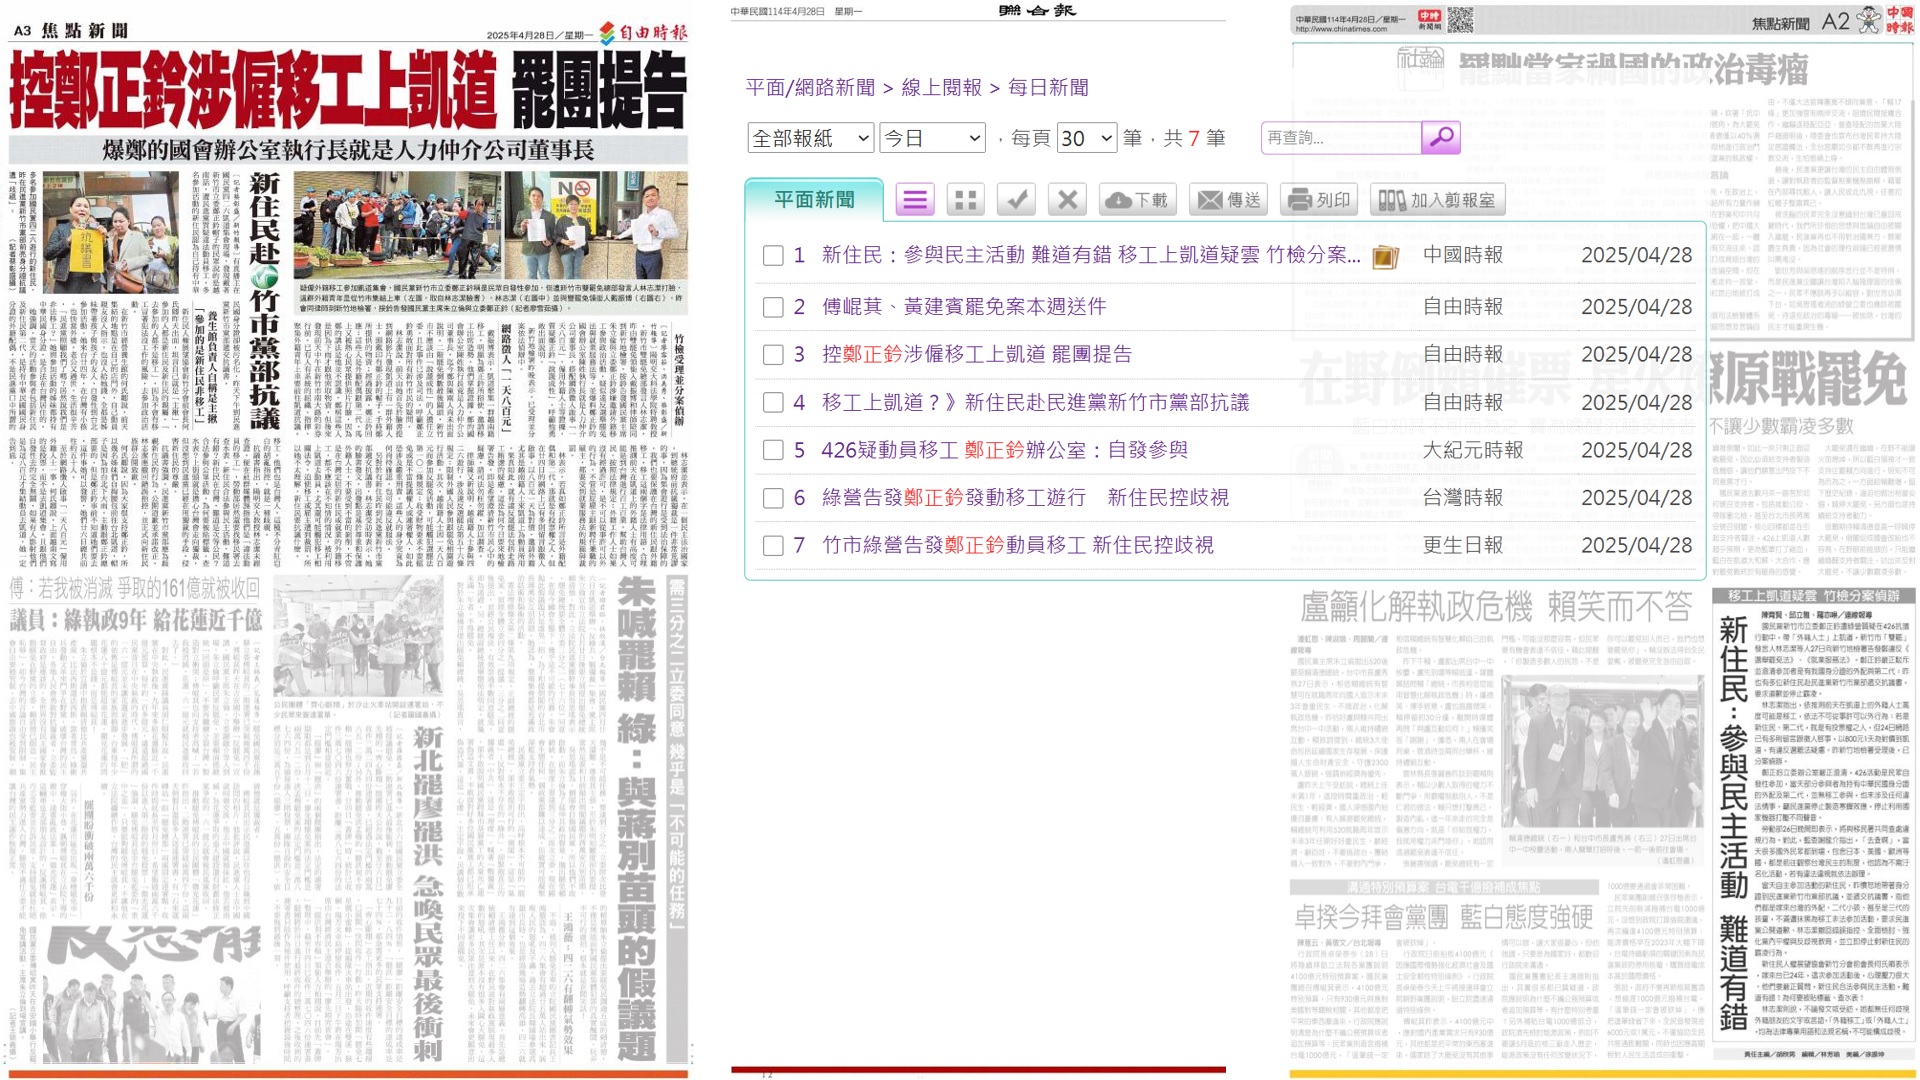Click the QR code on the 中國時報 page header
The height and width of the screenshot is (1080, 1920).
[1461, 19]
